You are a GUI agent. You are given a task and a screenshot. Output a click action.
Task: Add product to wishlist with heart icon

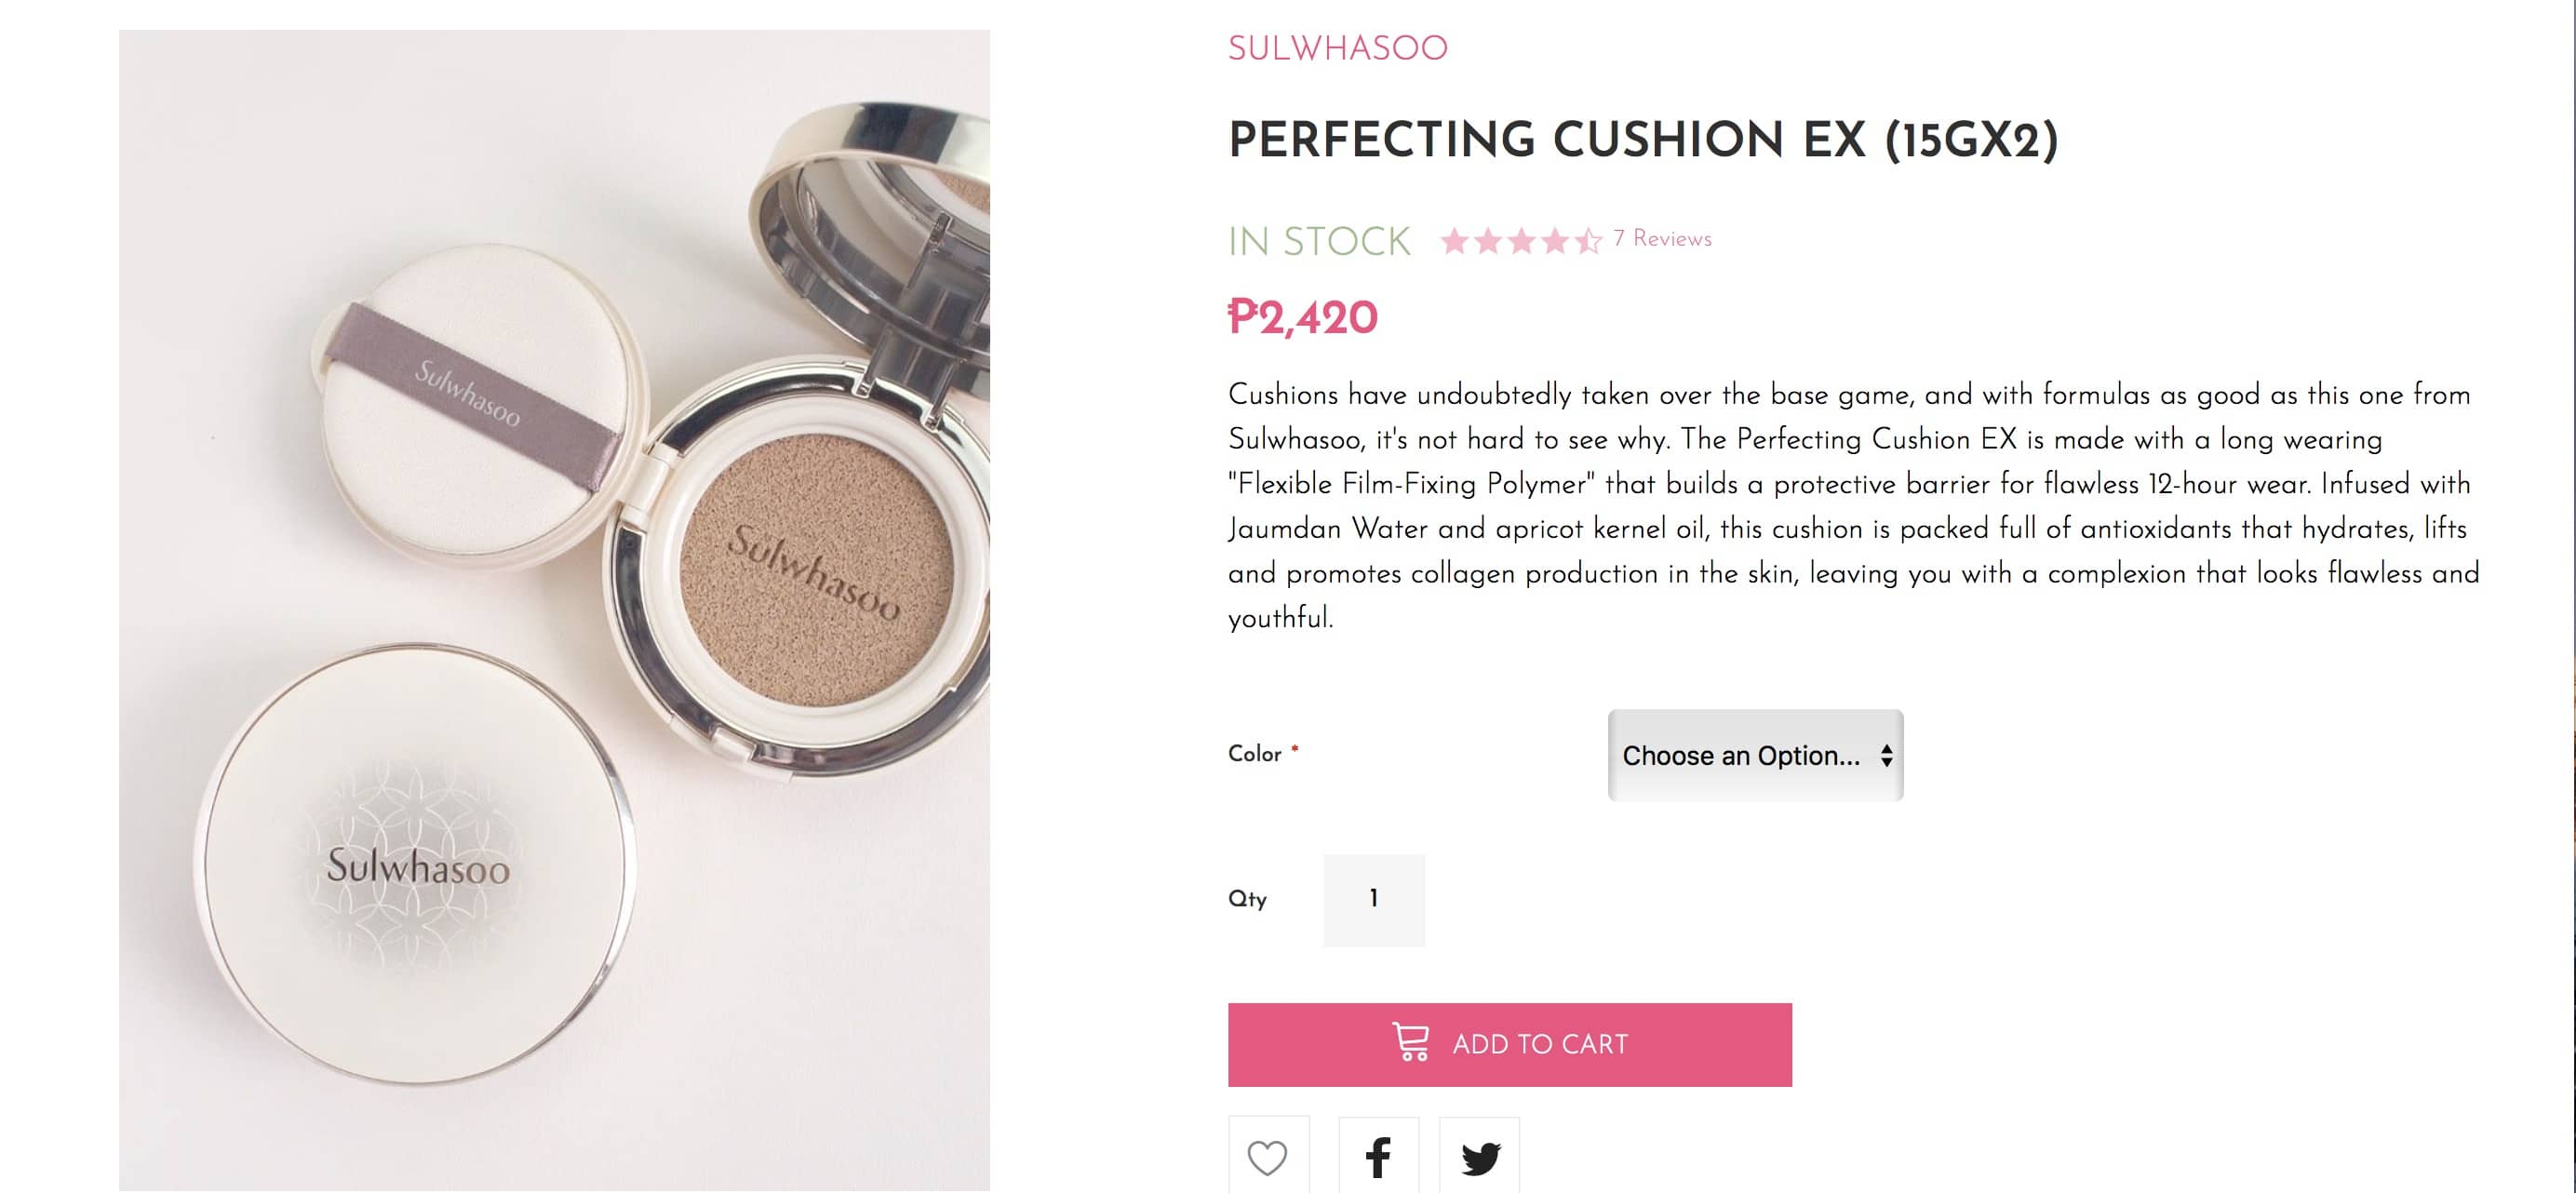click(x=1267, y=1157)
